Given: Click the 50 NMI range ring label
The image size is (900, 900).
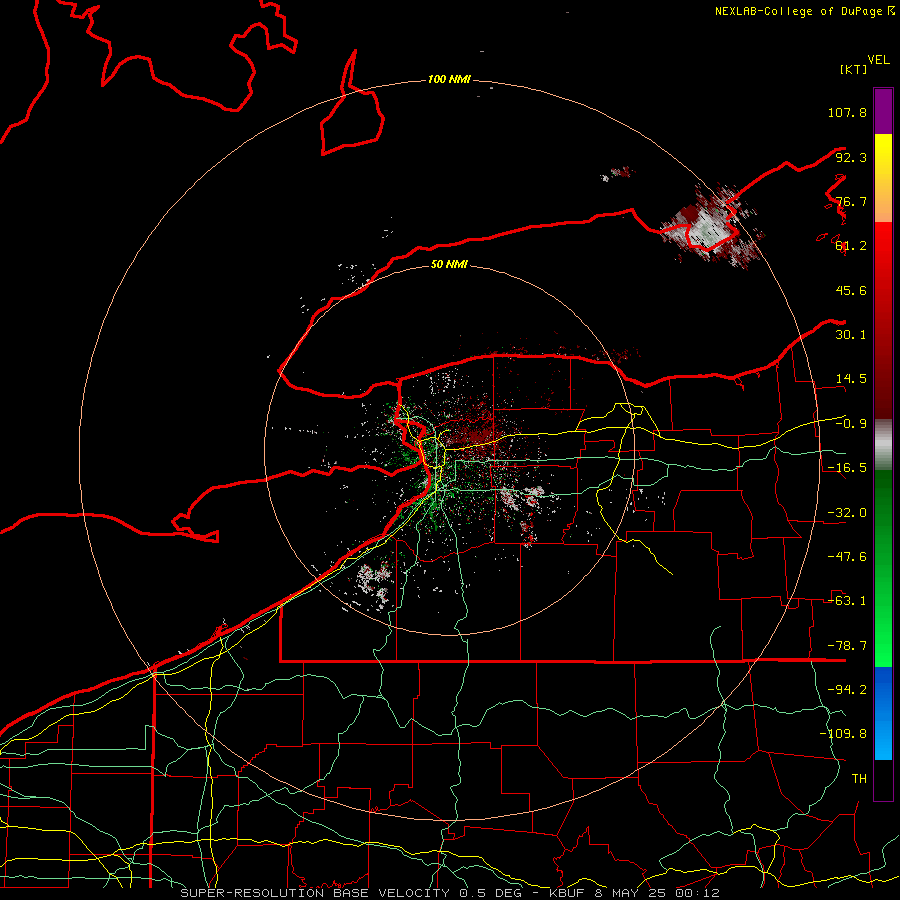Looking at the screenshot, I should (x=449, y=265).
